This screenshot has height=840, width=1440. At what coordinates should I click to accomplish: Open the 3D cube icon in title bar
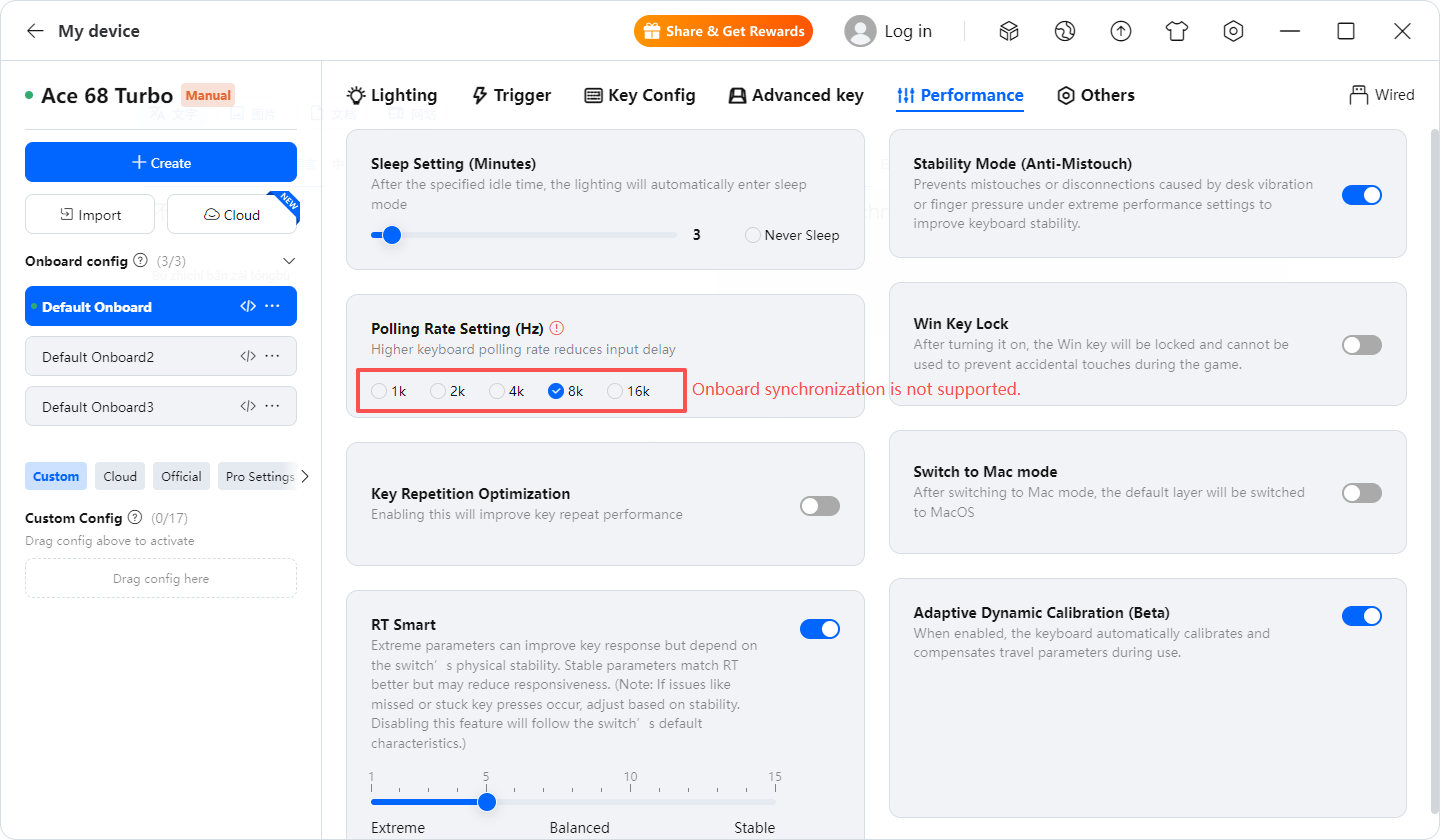[1009, 31]
